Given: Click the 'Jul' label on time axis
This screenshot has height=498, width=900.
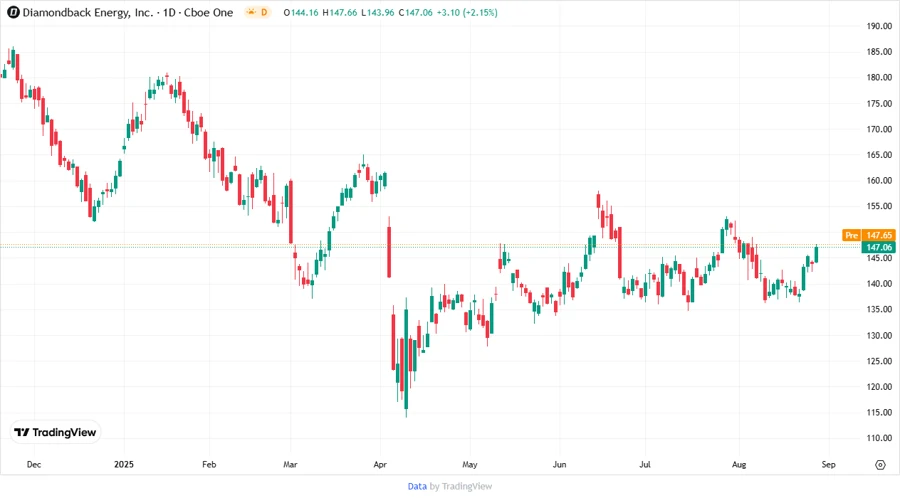Looking at the screenshot, I should [x=645, y=464].
